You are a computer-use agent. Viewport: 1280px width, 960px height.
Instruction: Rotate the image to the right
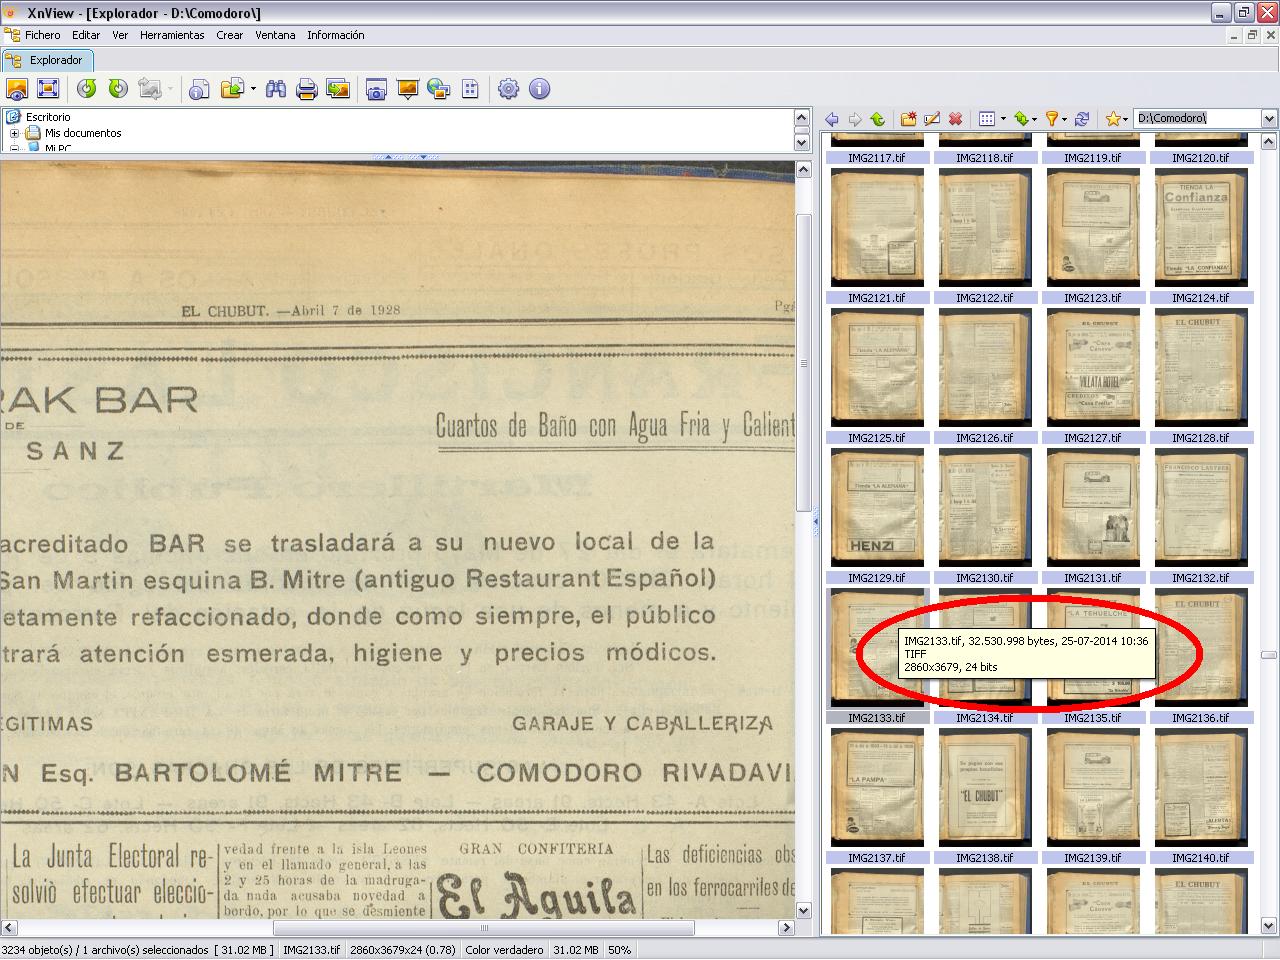pyautogui.click(x=118, y=89)
